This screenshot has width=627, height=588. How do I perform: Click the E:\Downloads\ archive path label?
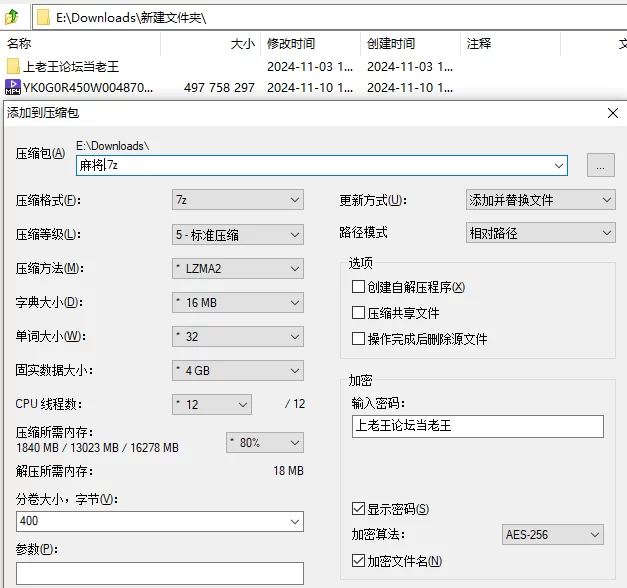coord(113,146)
